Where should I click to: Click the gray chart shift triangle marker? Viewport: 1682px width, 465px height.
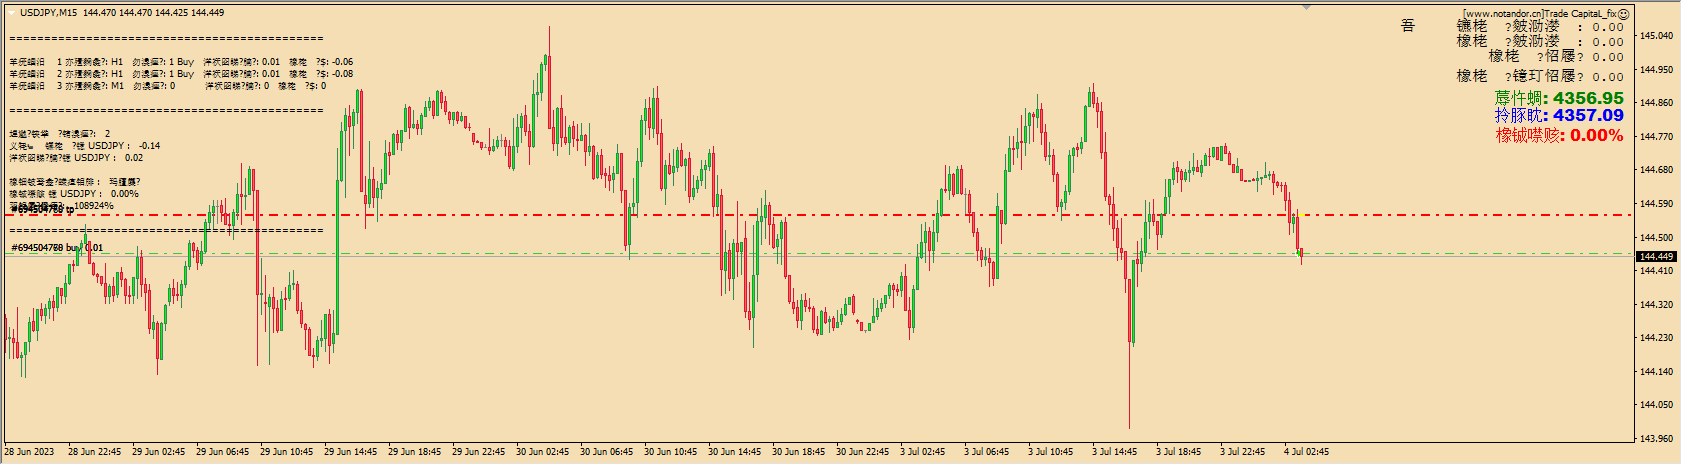[1306, 7]
